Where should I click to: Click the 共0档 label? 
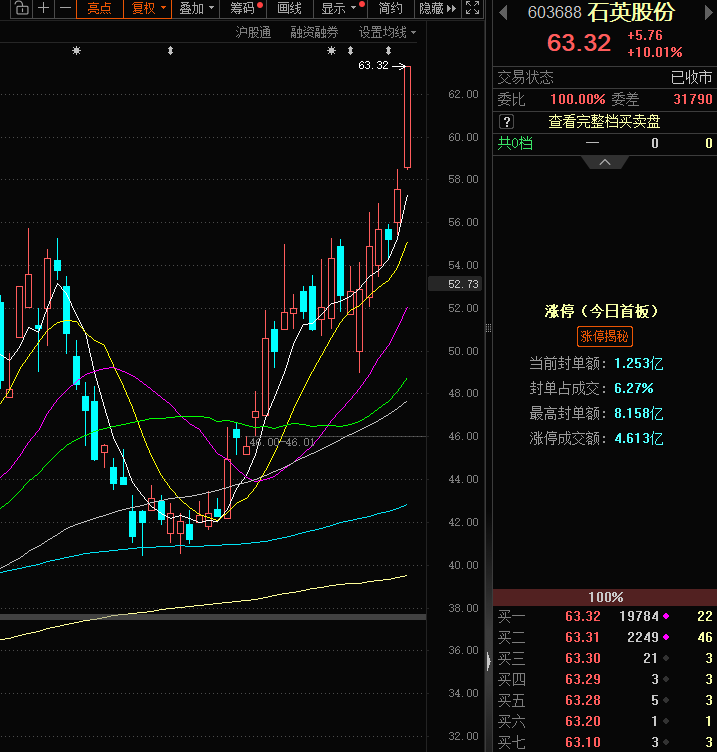click(515, 143)
